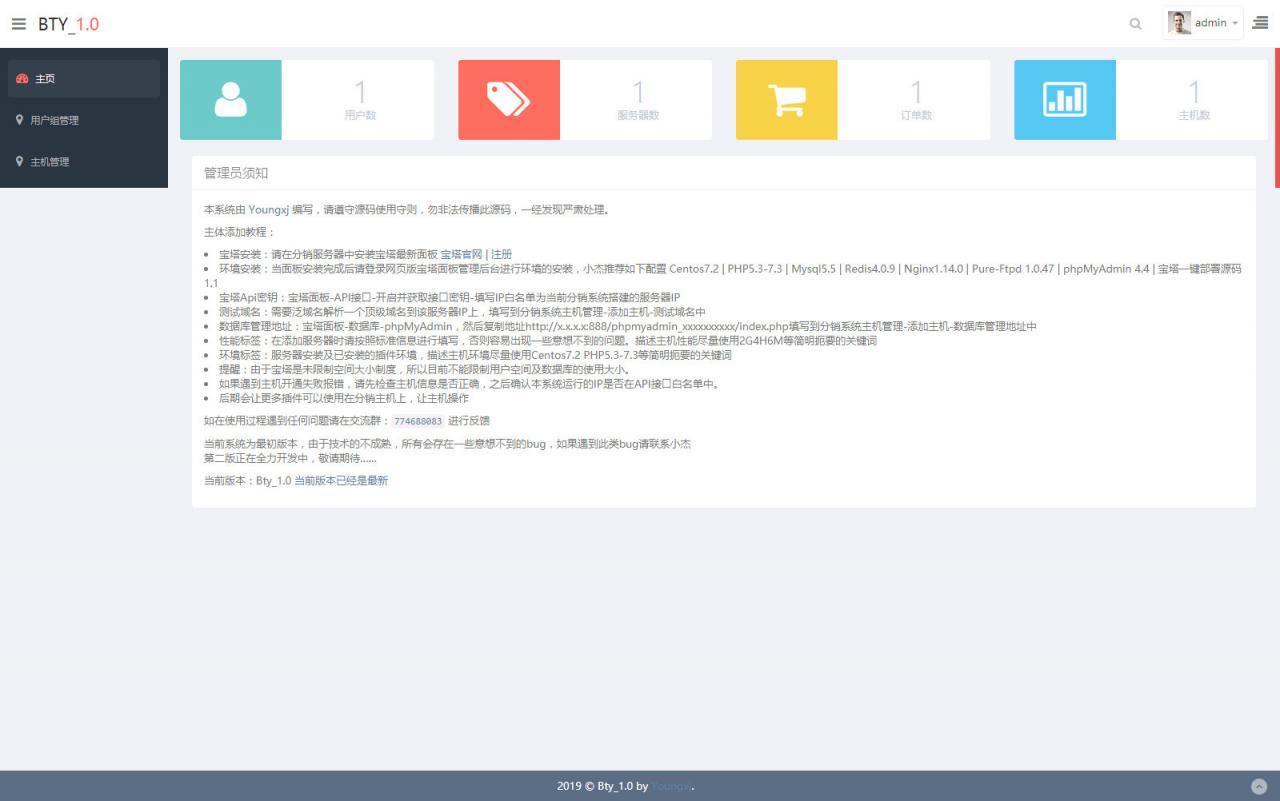The height and width of the screenshot is (801, 1280).
Task: Click the yellow shopping cart icon on 订单数 card
Action: point(786,99)
